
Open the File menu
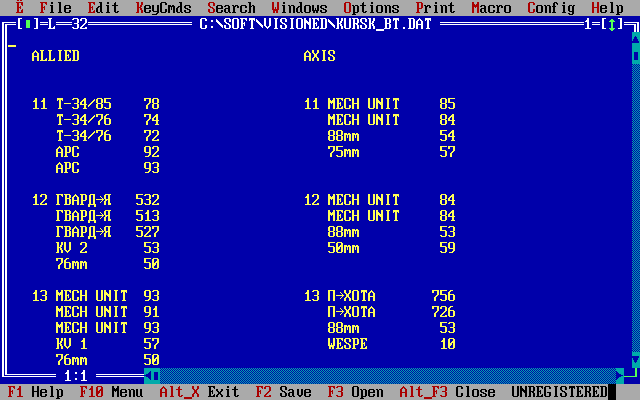[56, 7]
